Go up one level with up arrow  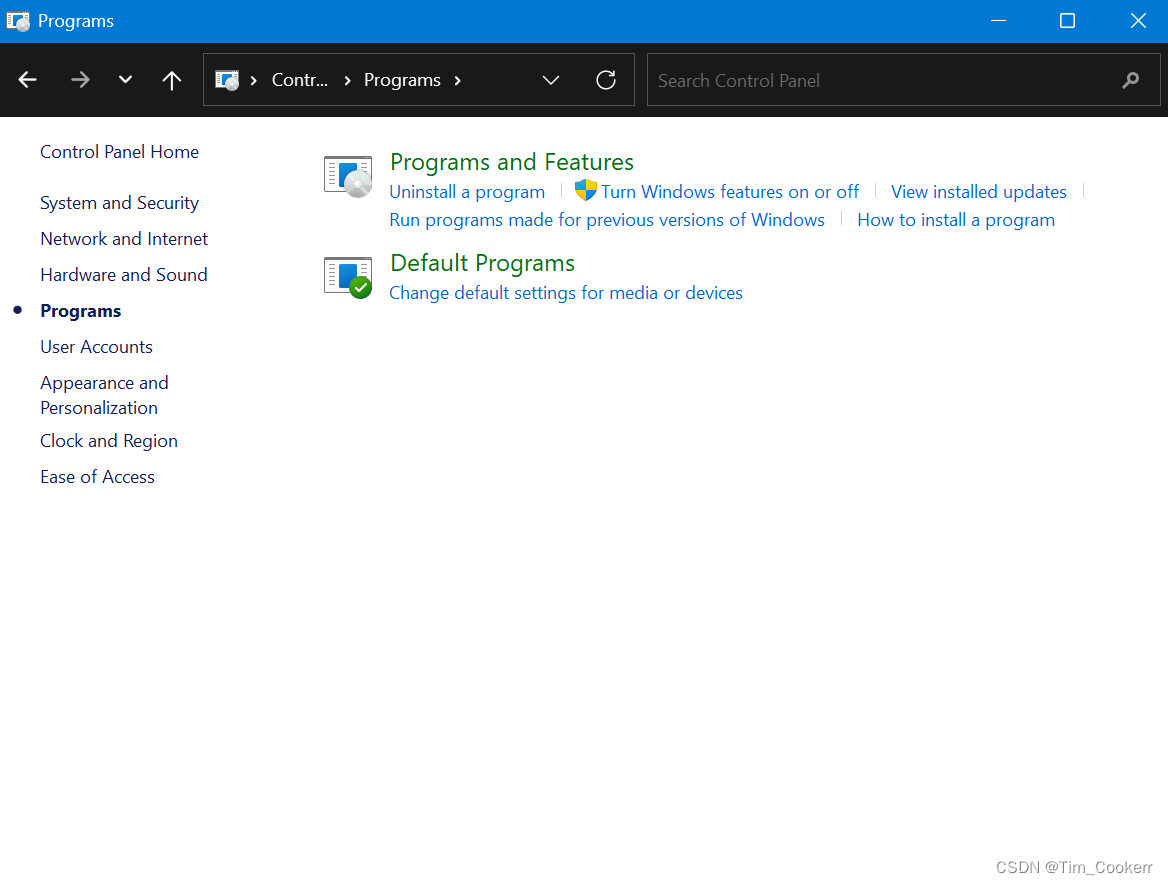pyautogui.click(x=172, y=80)
